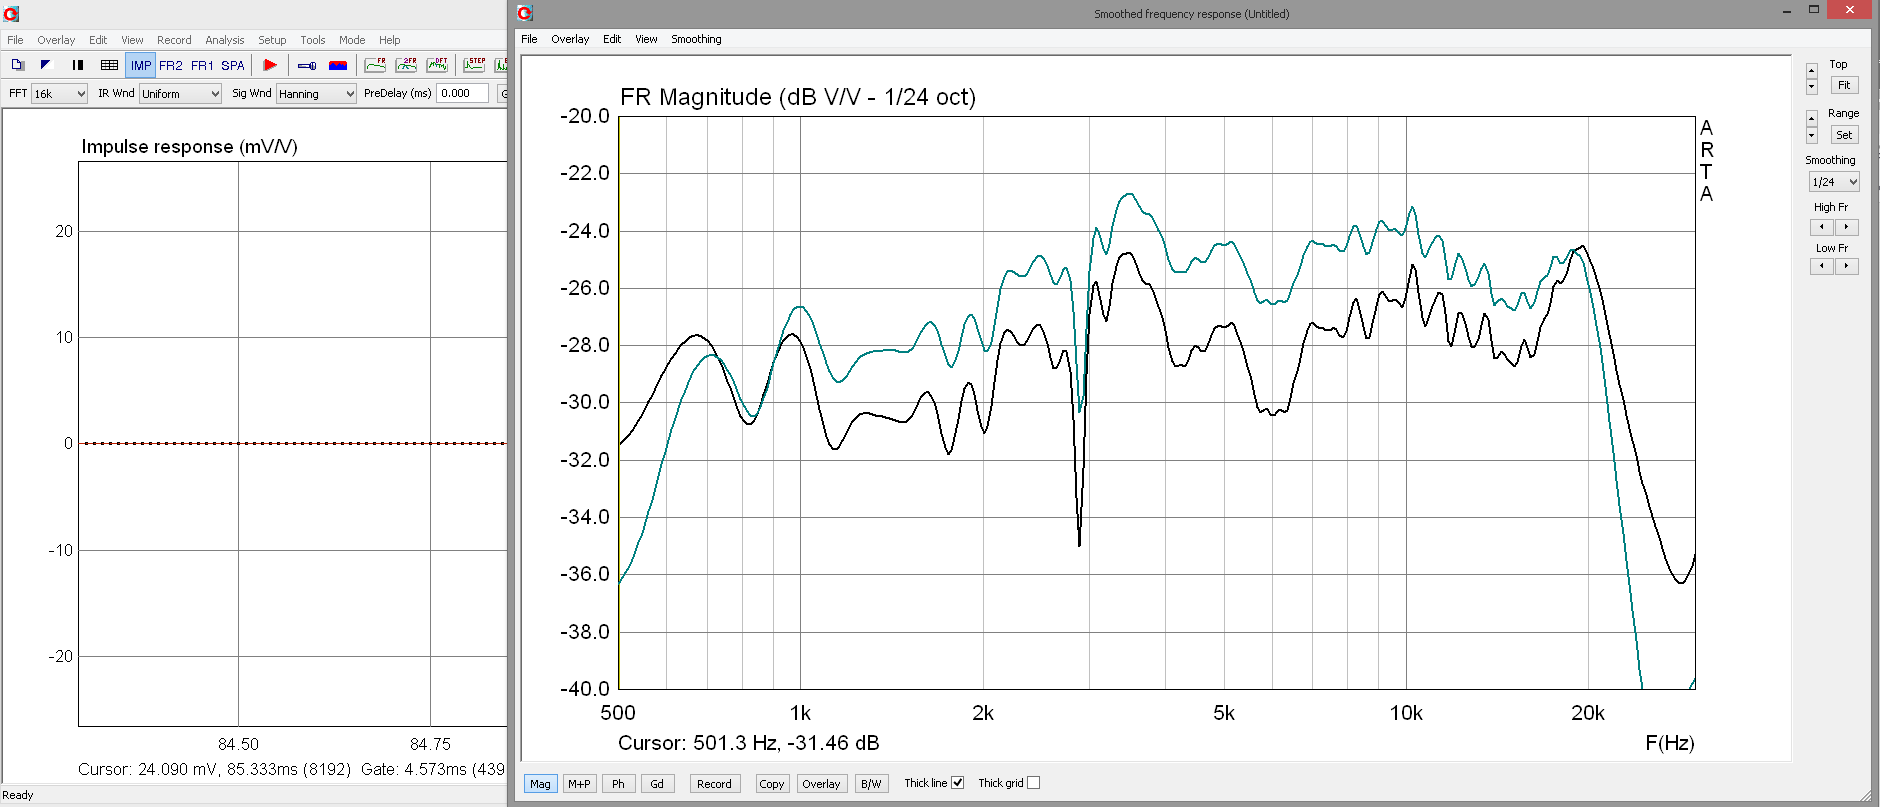This screenshot has height=807, width=1880.
Task: Open the FR frequency response graph icon
Action: coord(375,65)
